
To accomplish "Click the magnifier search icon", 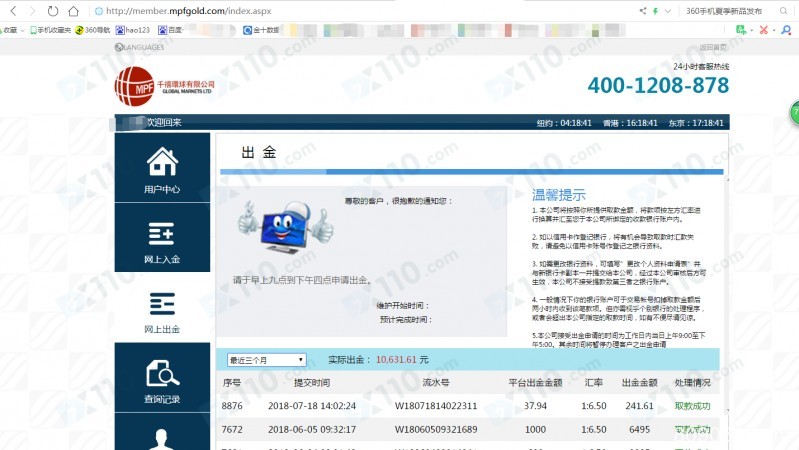I will (784, 11).
